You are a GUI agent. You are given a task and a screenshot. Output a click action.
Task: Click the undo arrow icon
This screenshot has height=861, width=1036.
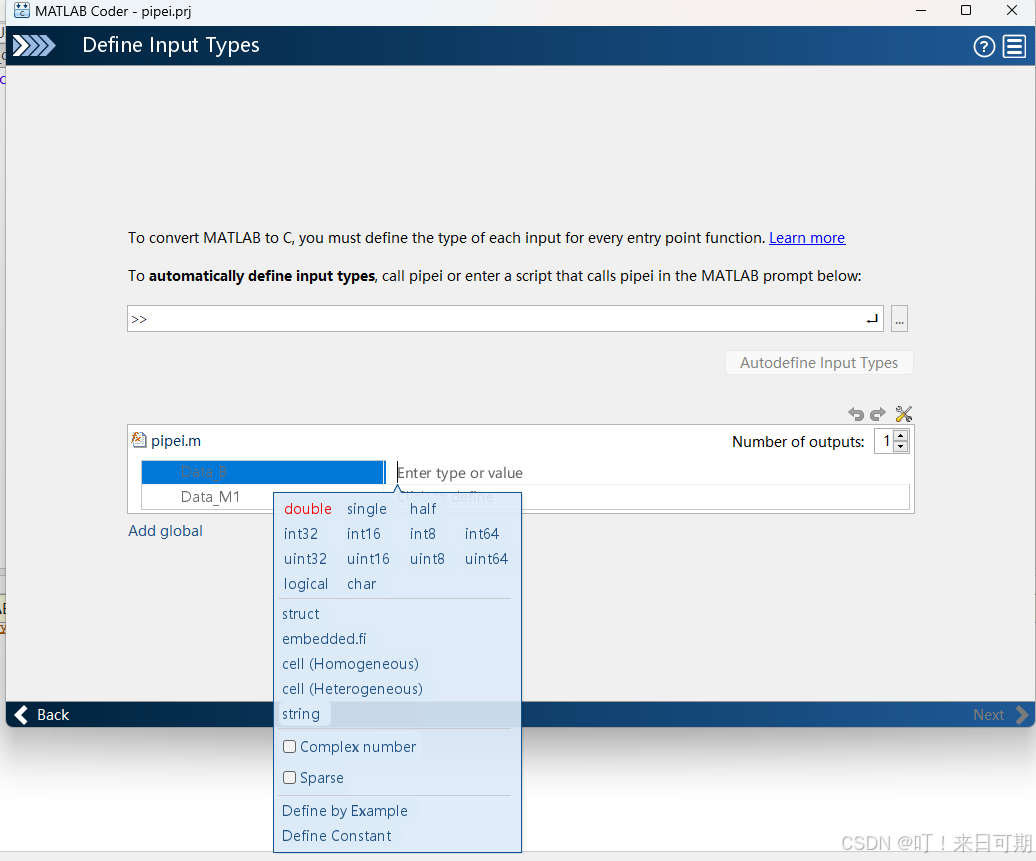pyautogui.click(x=856, y=414)
